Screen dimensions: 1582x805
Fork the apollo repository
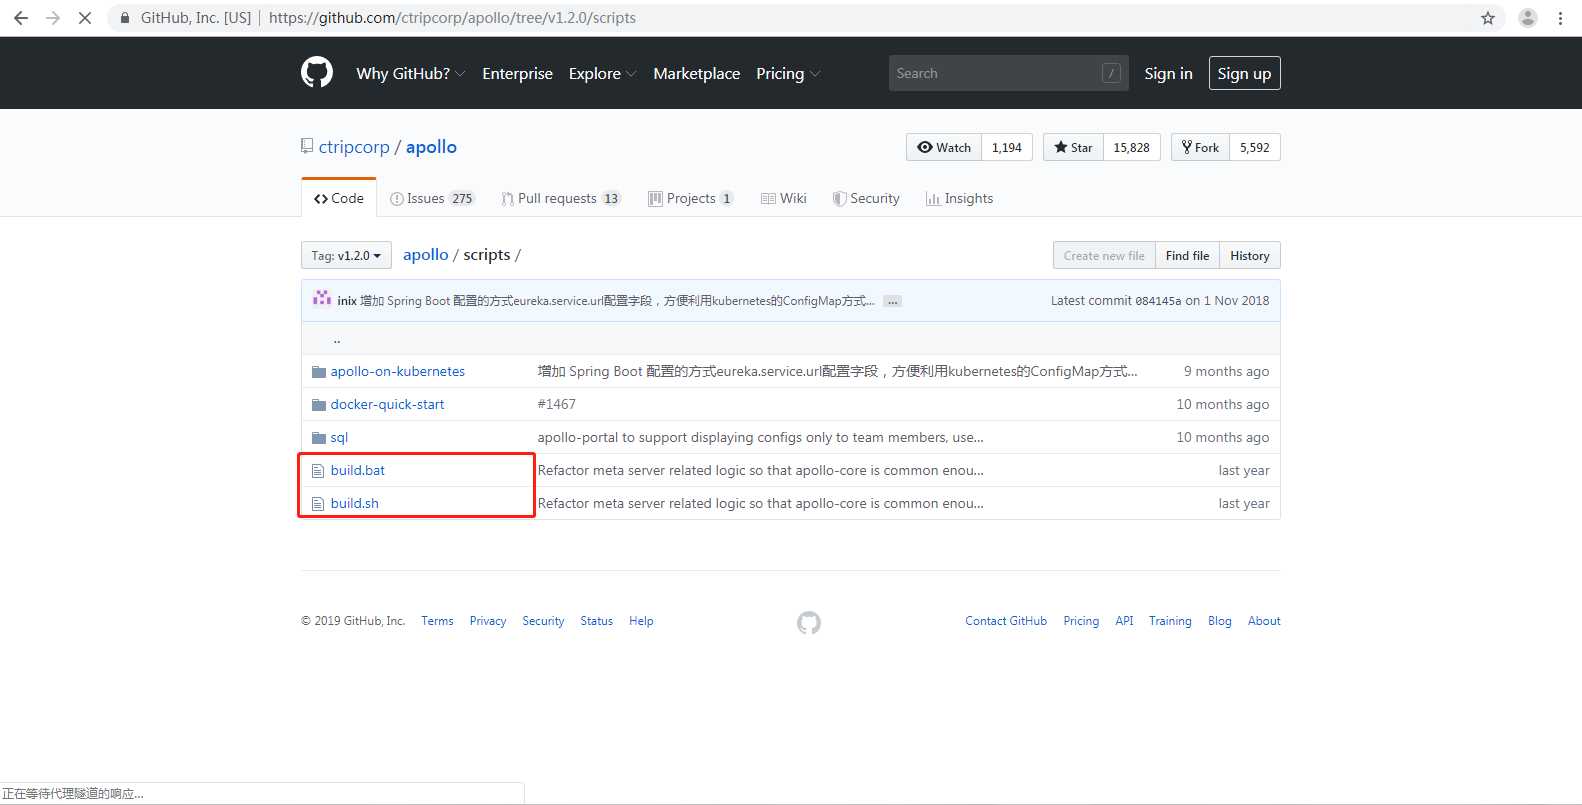pyautogui.click(x=1200, y=147)
